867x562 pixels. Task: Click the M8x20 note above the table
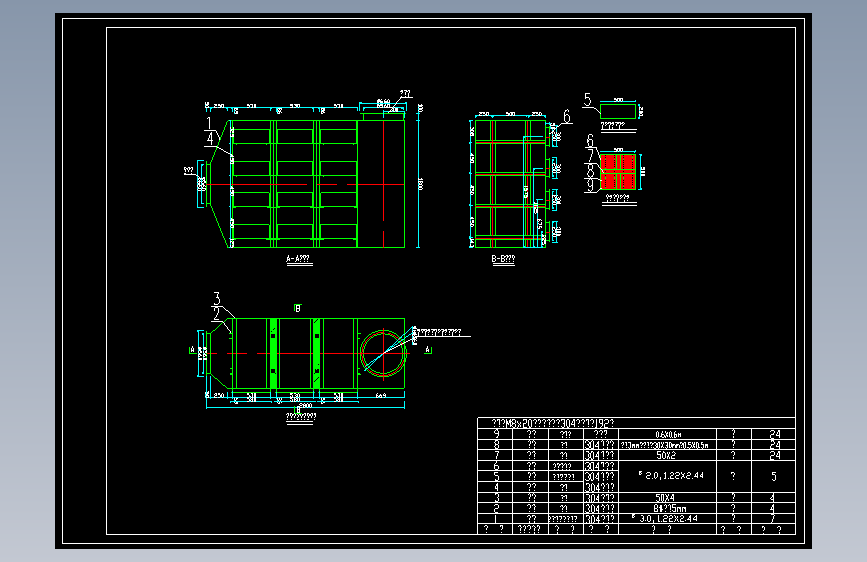coord(552,423)
